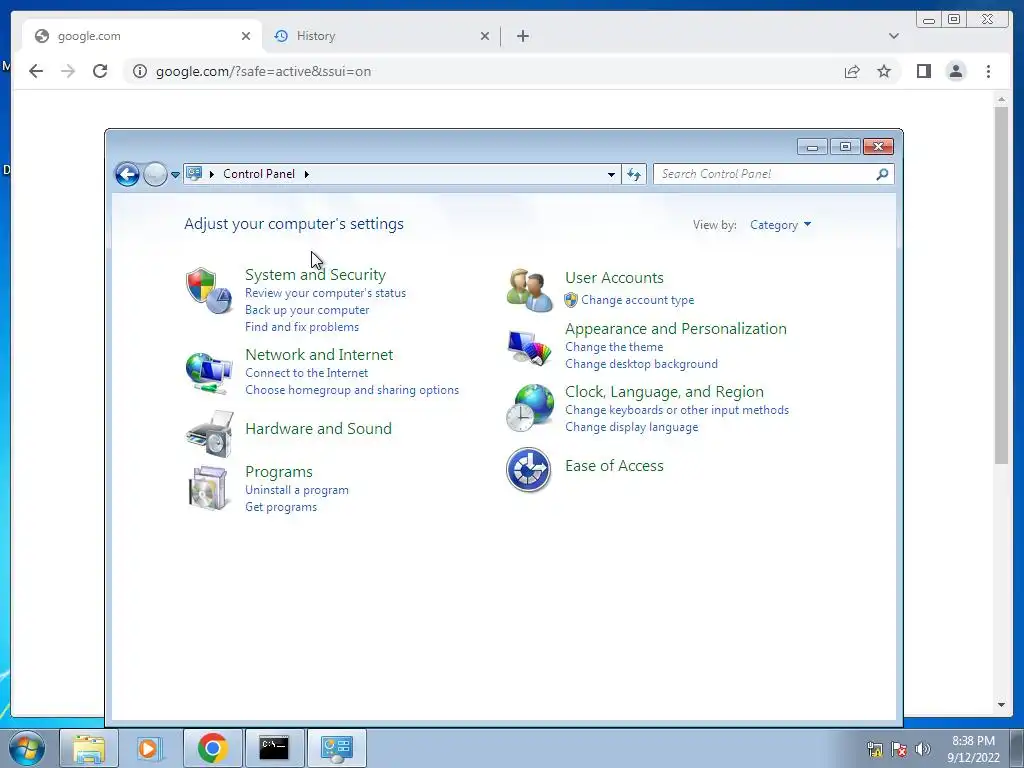Viewport: 1024px width, 768px height.
Task: Click Uninstall a program link
Action: pos(296,490)
